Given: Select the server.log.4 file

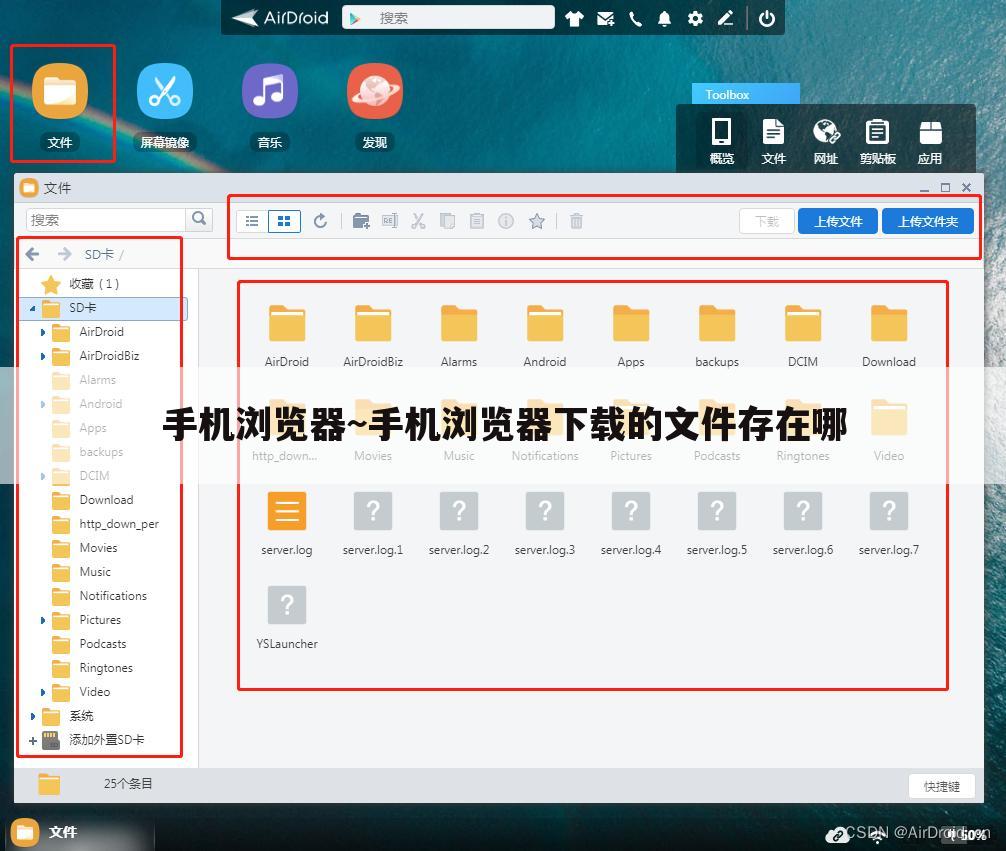Looking at the screenshot, I should pos(631,523).
